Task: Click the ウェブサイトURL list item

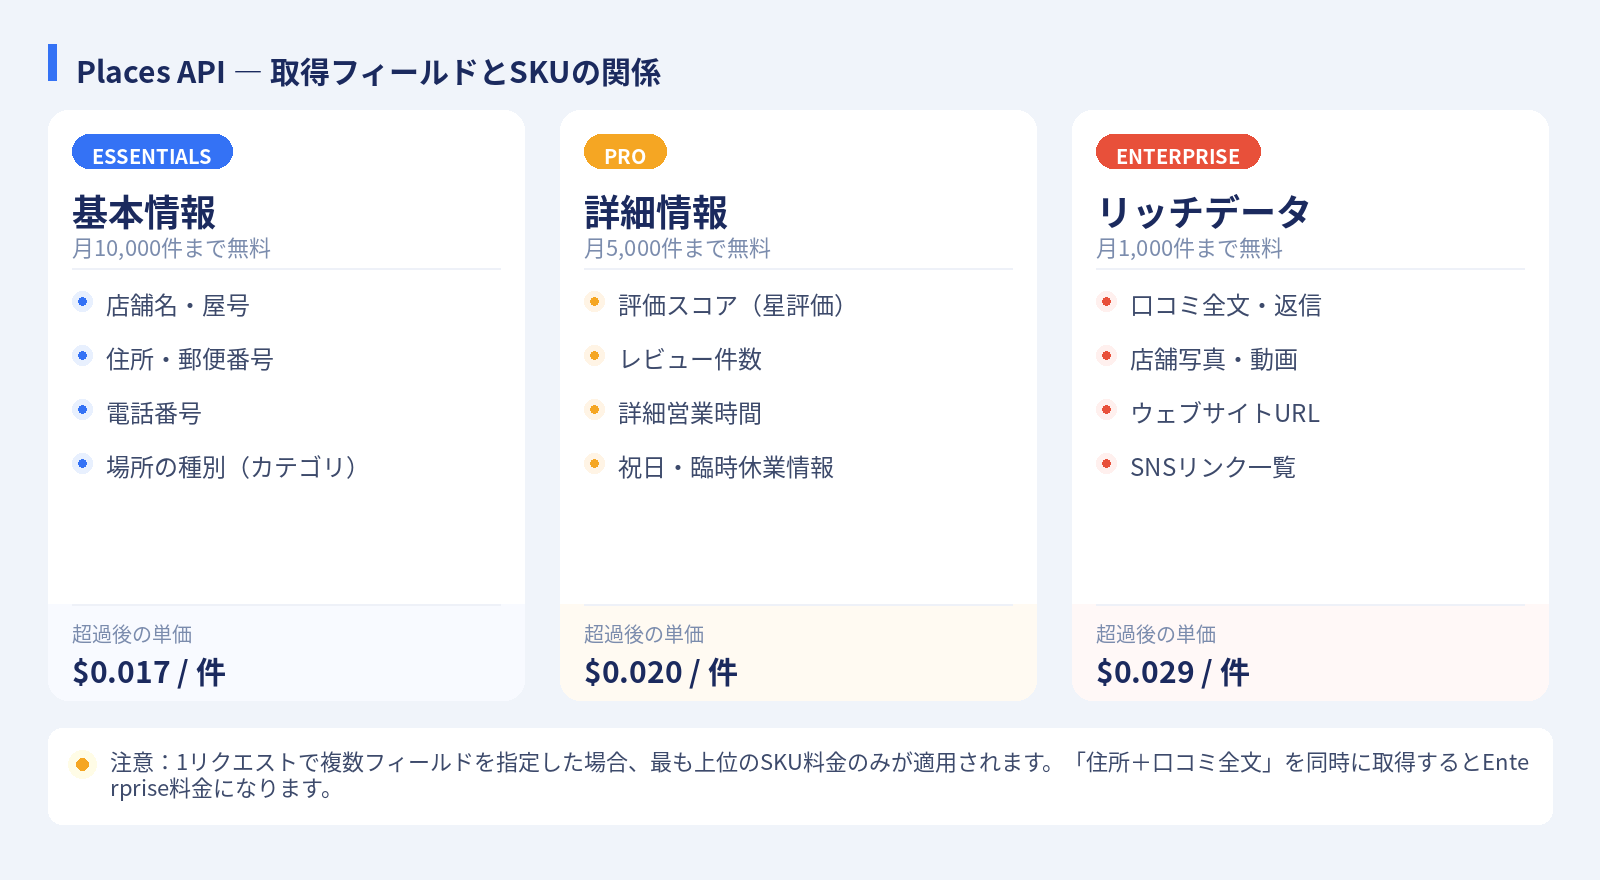Action: click(1224, 413)
